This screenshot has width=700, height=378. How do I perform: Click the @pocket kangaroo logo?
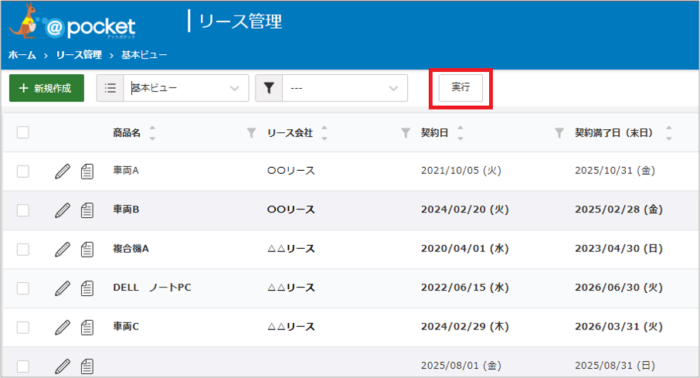[72, 22]
